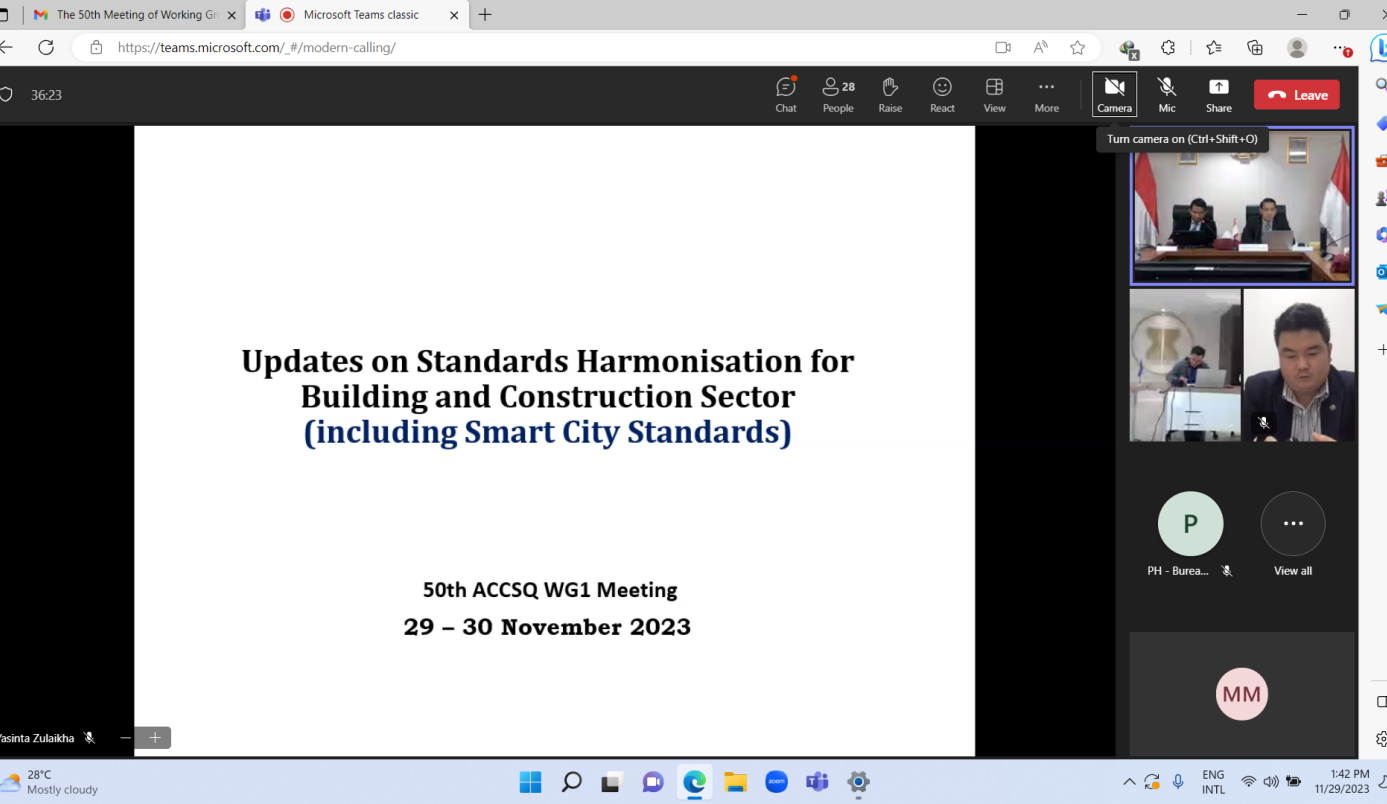Open the Bing Copilot sidebar button
1387x804 pixels.
1378,47
